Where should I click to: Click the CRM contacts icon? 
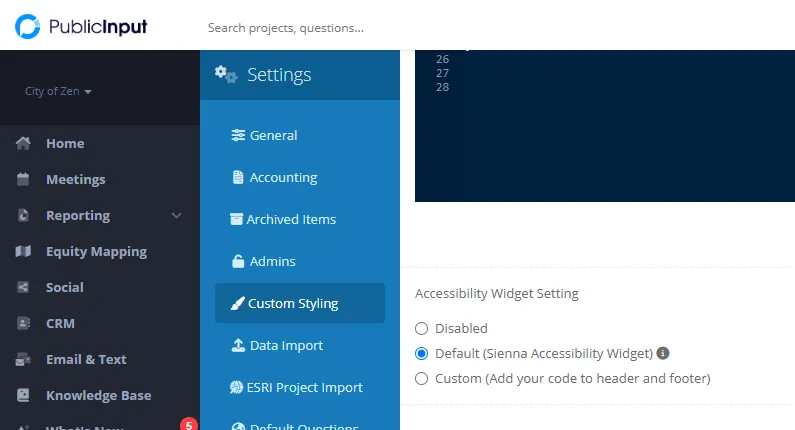[24, 324]
